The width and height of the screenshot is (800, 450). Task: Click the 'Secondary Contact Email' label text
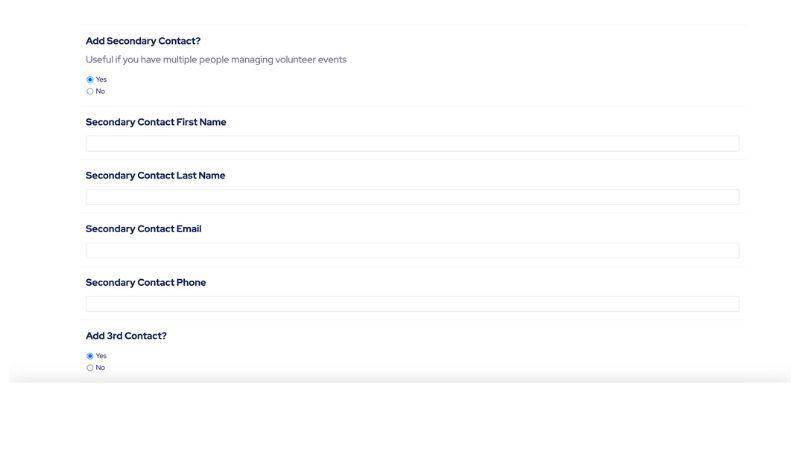click(x=143, y=229)
